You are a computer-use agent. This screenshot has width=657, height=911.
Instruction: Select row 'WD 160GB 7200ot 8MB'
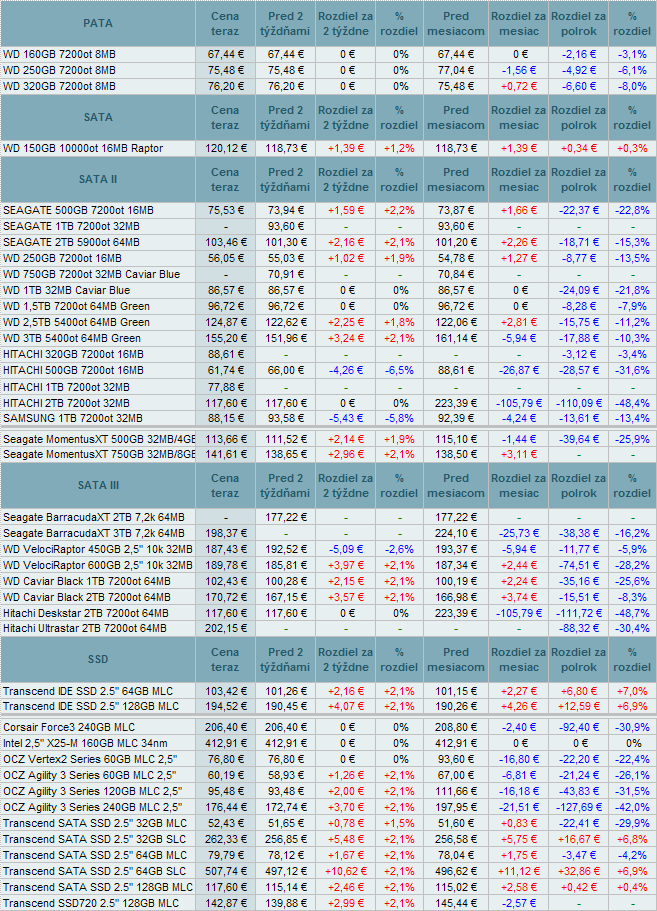click(329, 55)
